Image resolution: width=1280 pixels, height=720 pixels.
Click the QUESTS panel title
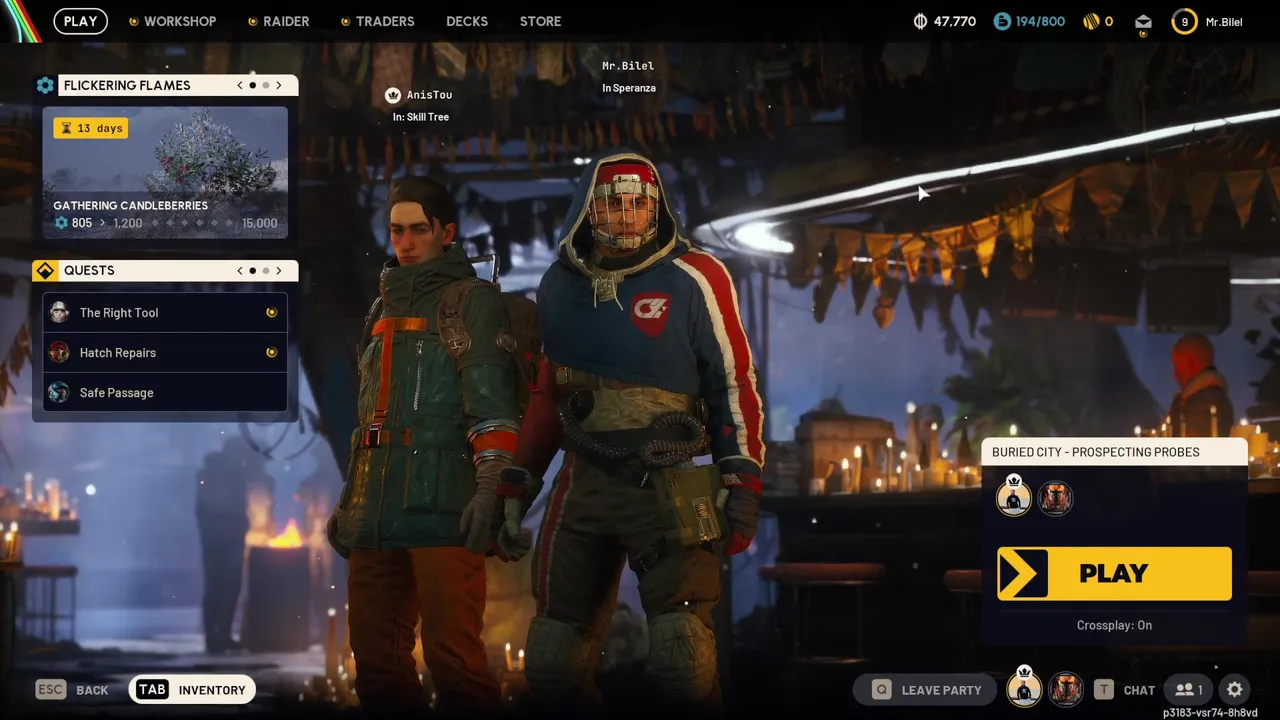(x=89, y=270)
